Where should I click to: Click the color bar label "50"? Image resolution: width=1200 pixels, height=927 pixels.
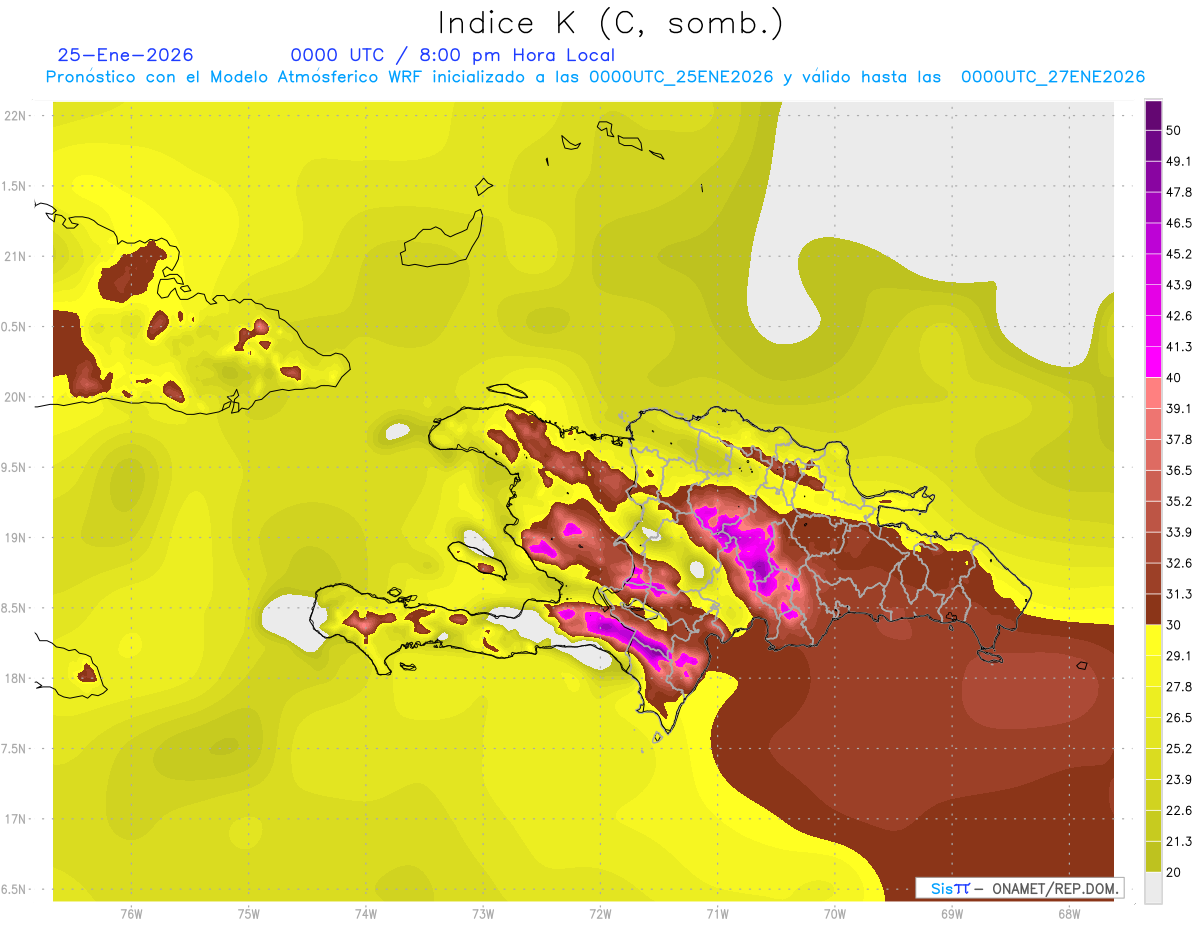tap(1174, 131)
